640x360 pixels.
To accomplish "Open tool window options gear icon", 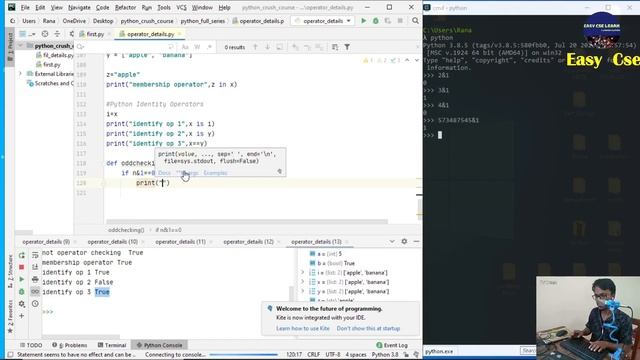I will (404, 242).
